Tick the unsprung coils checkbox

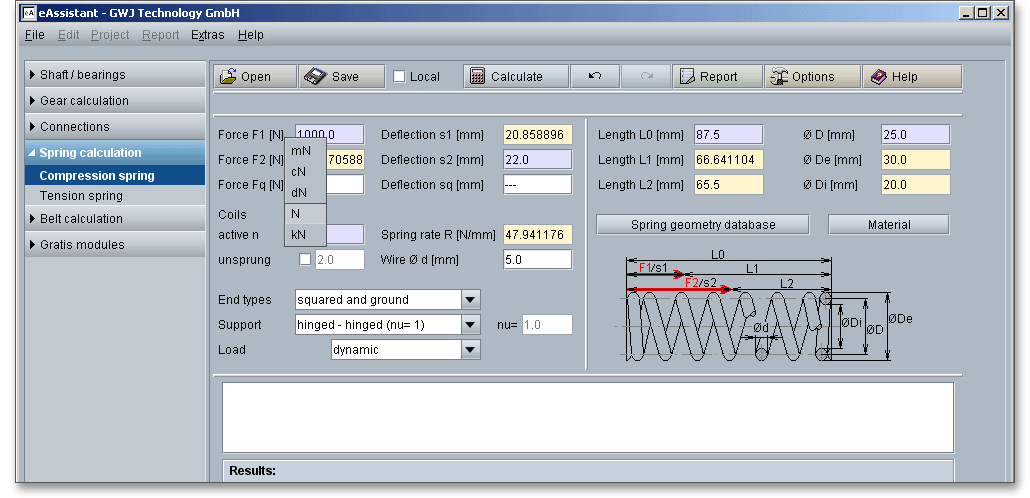coord(306,260)
